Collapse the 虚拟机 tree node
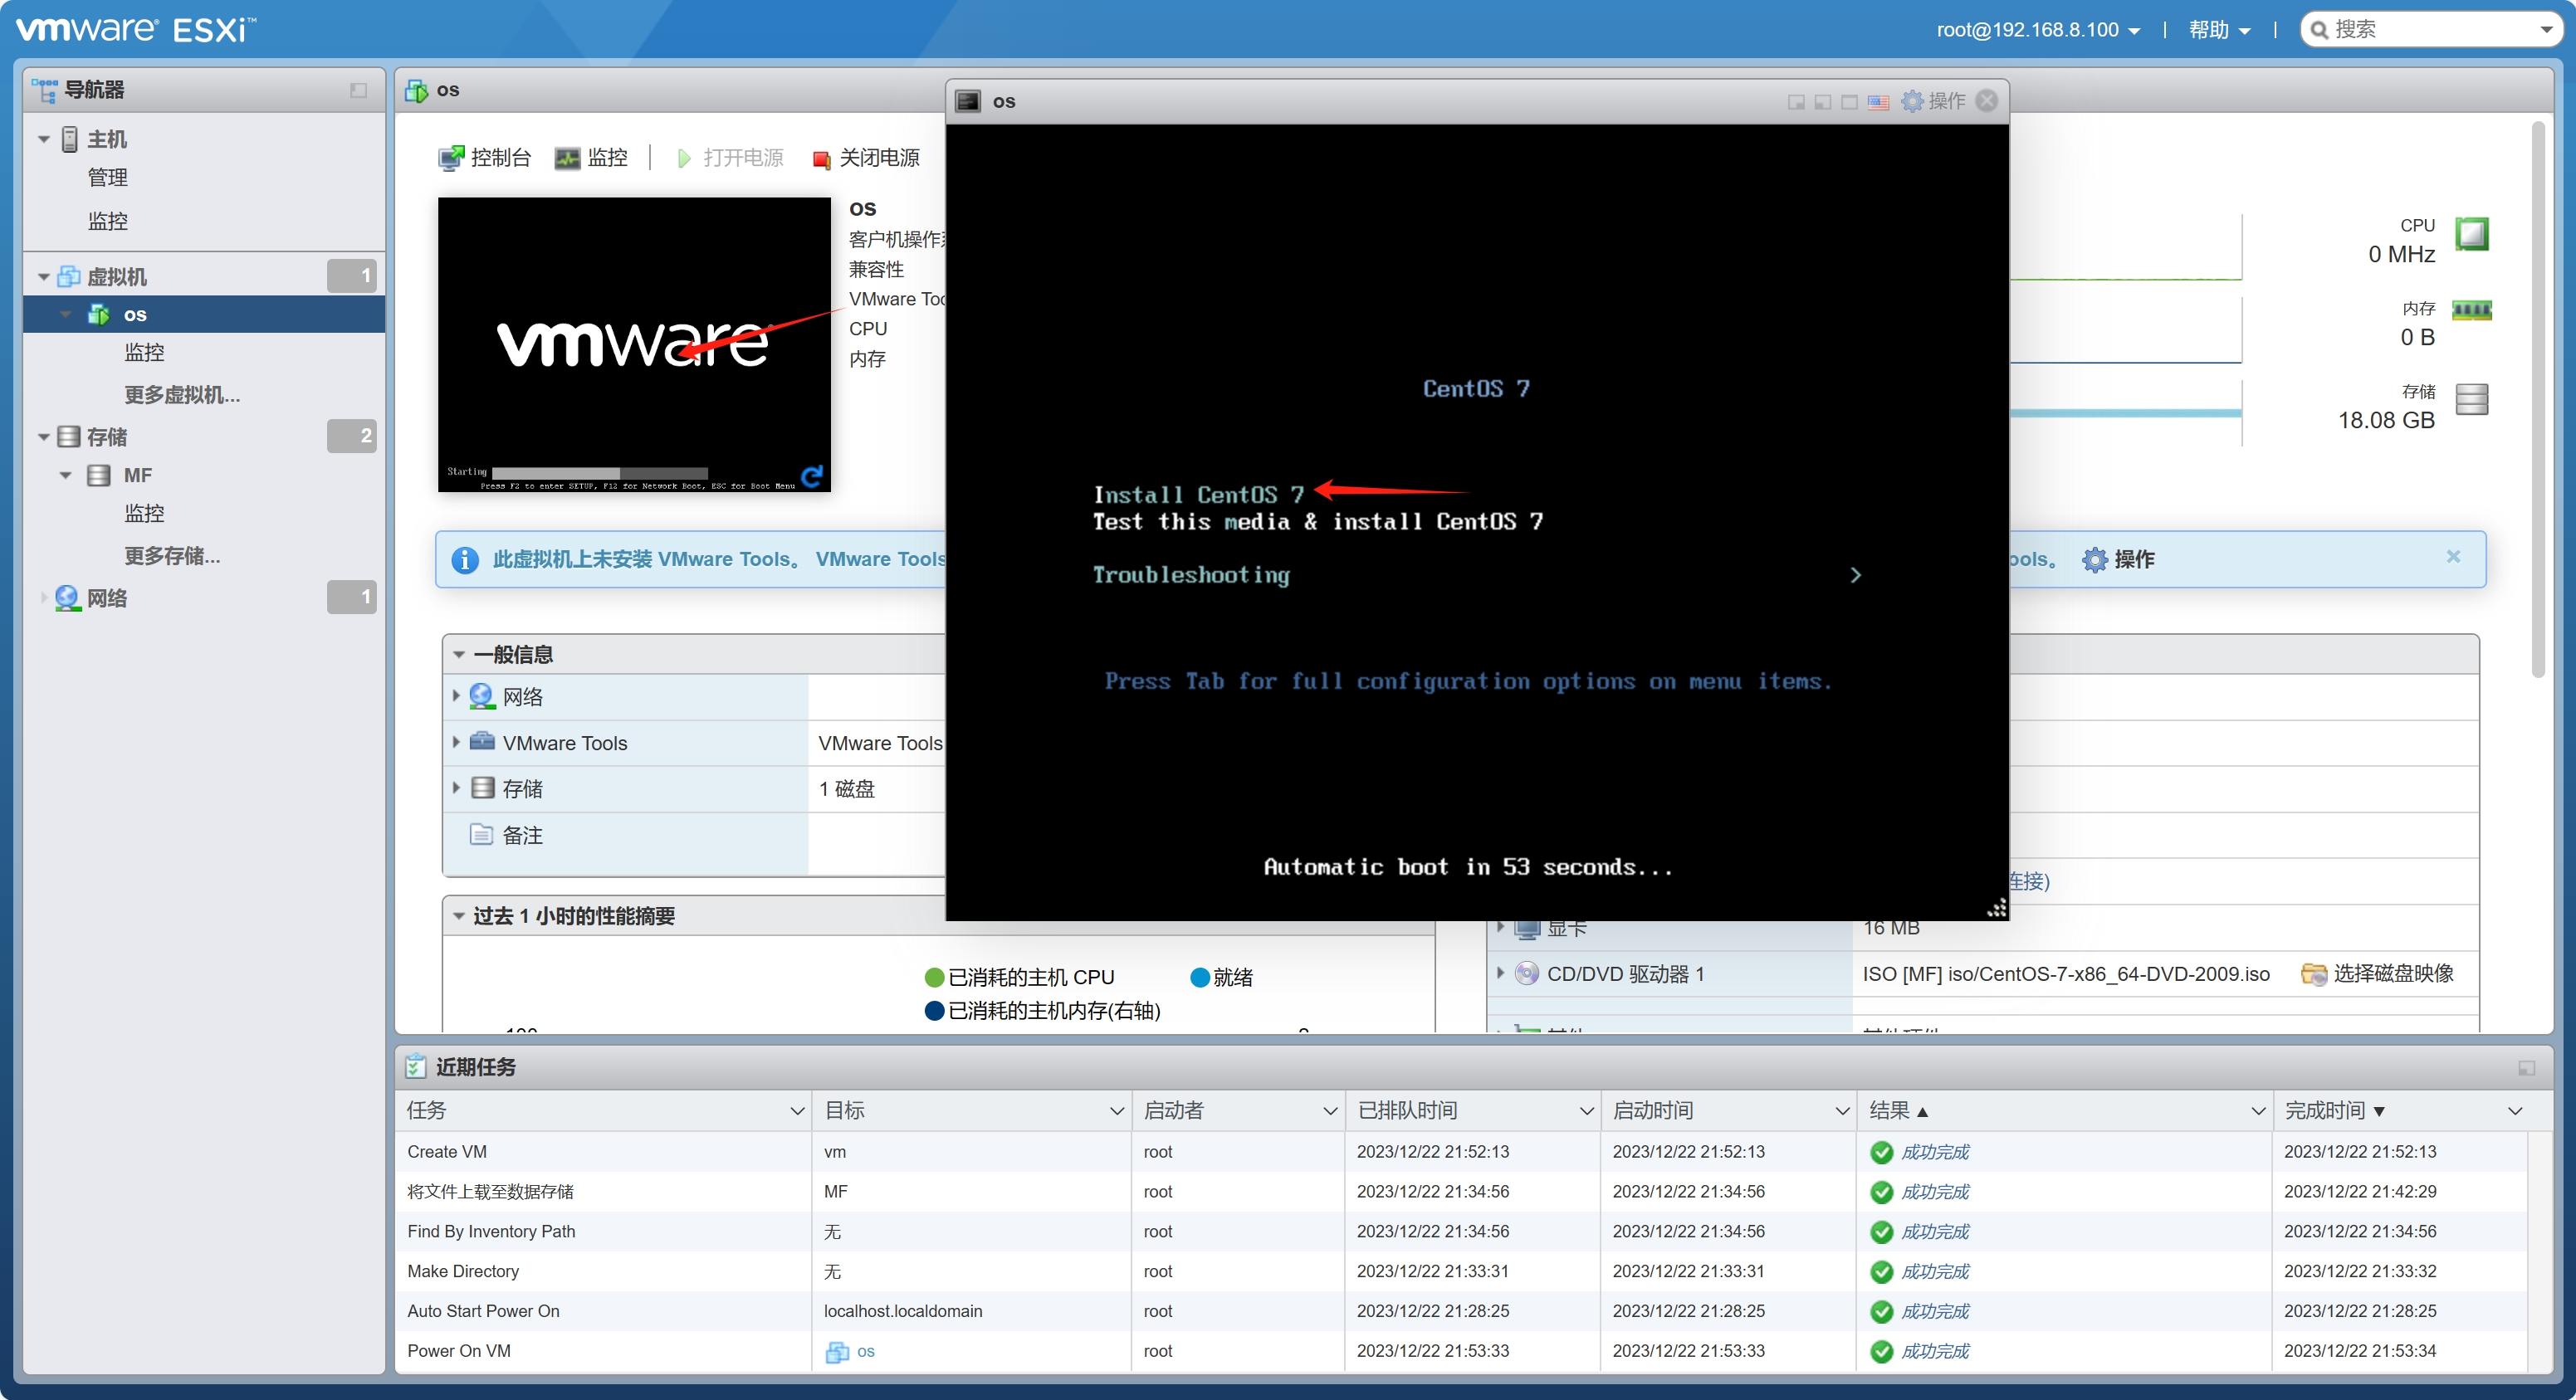The image size is (2576, 1400). pyautogui.click(x=43, y=277)
